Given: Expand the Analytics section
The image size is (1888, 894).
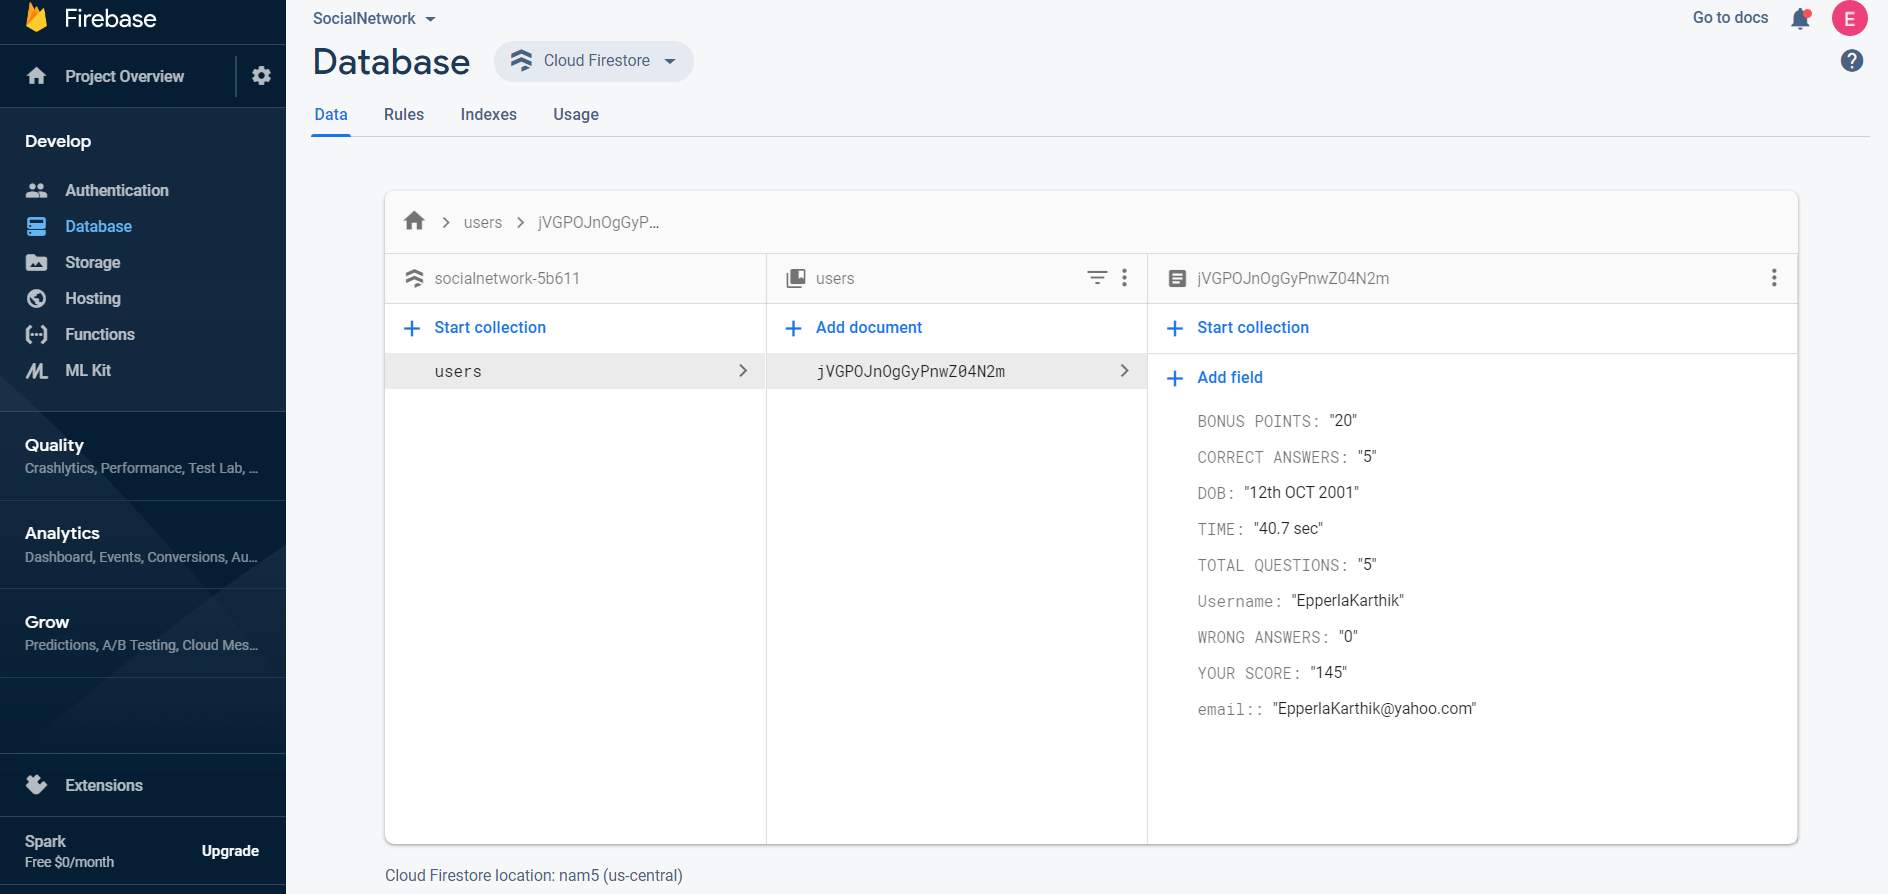Looking at the screenshot, I should [x=143, y=544].
